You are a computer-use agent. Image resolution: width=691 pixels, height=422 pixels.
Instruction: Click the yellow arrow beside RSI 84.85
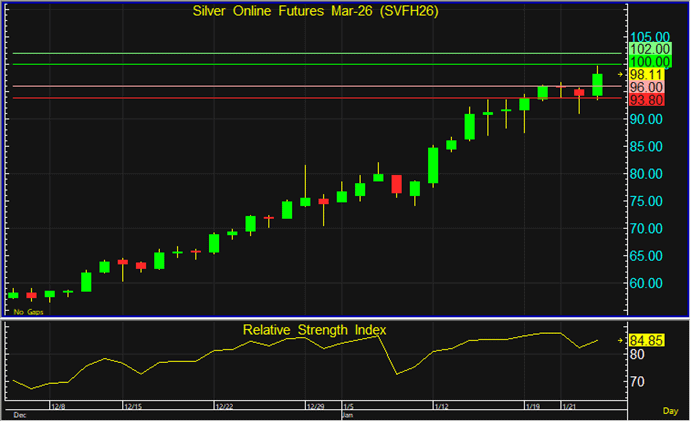coord(621,339)
